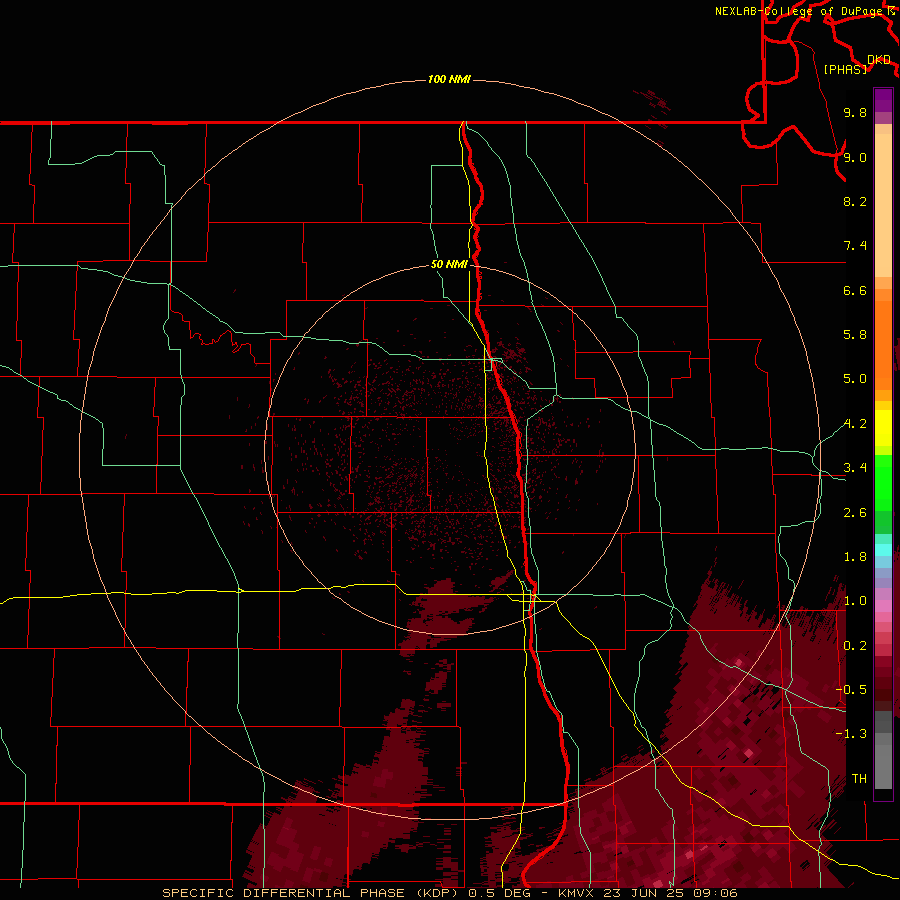Click the 1.0 value on the color scale
The image size is (900, 900).
(x=855, y=601)
